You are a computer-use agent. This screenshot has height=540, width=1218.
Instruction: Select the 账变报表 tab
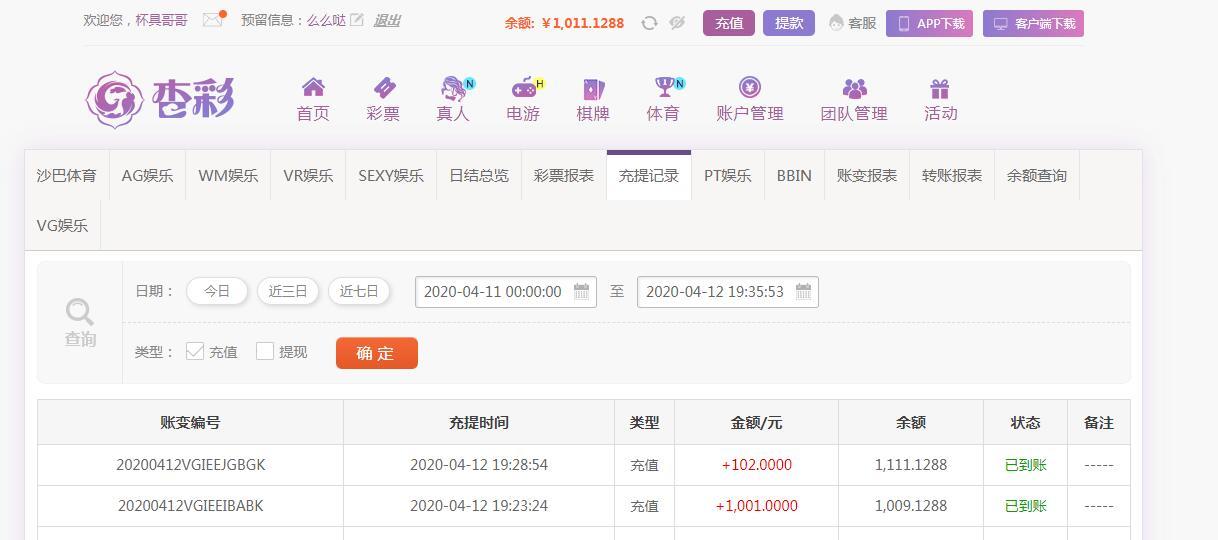point(867,175)
